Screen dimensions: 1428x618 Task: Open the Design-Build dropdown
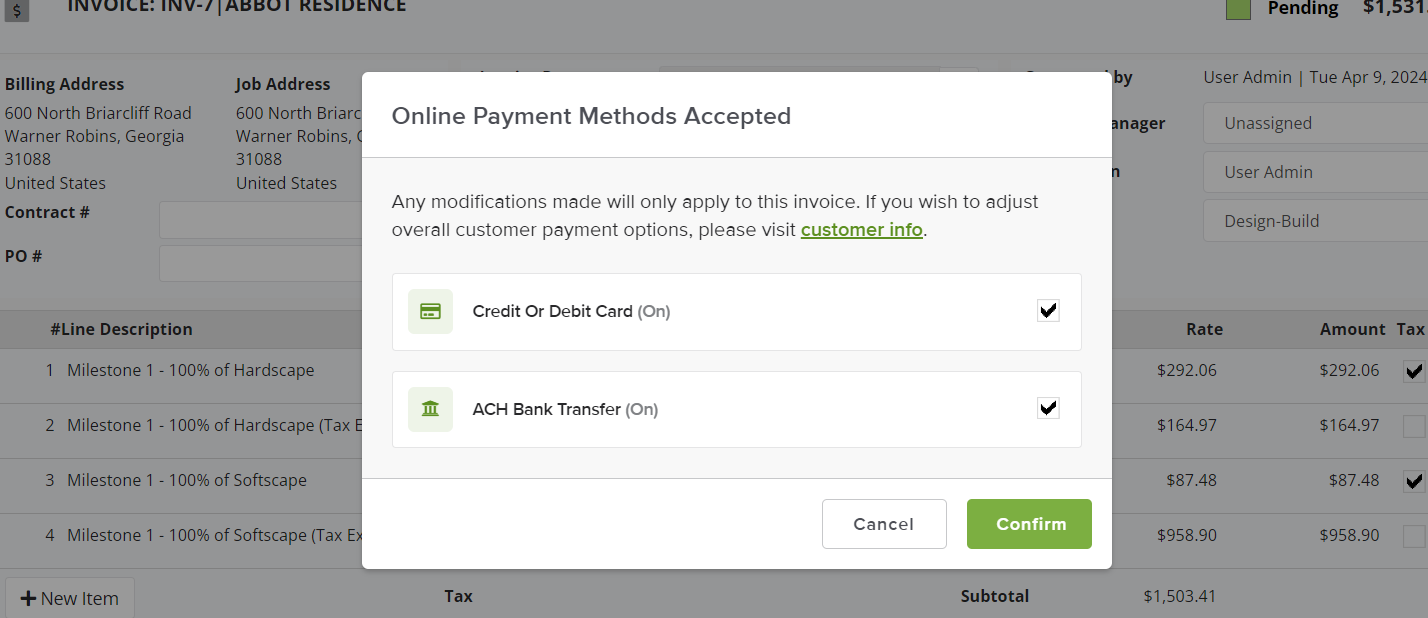point(1315,221)
